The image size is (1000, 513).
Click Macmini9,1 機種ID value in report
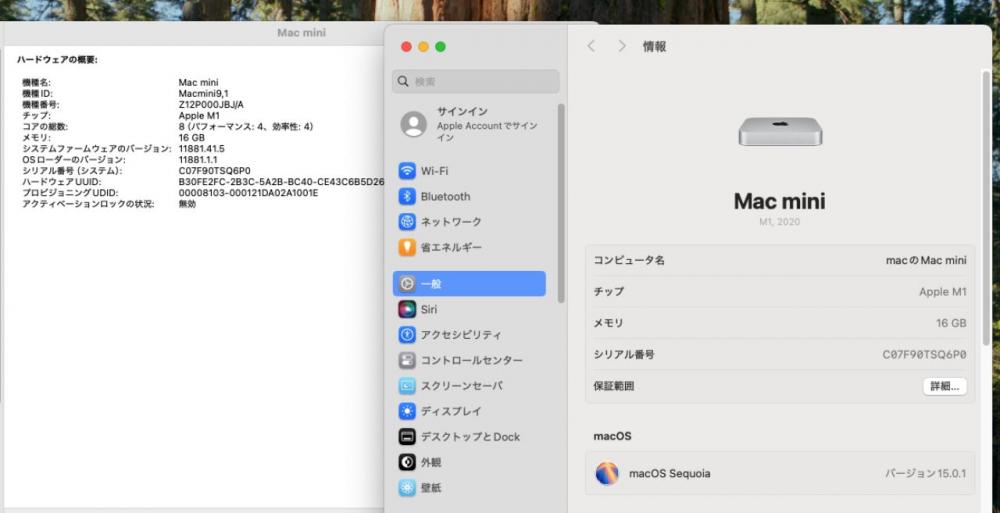(203, 93)
